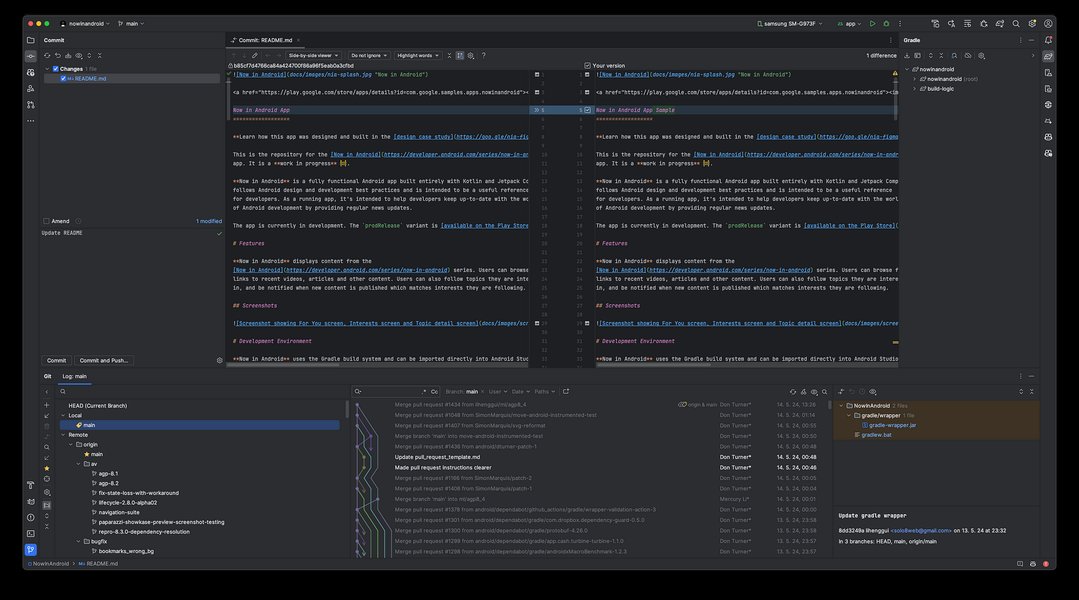Open the app run configuration dropdown
Image resolution: width=1079 pixels, height=600 pixels.
coord(849,23)
